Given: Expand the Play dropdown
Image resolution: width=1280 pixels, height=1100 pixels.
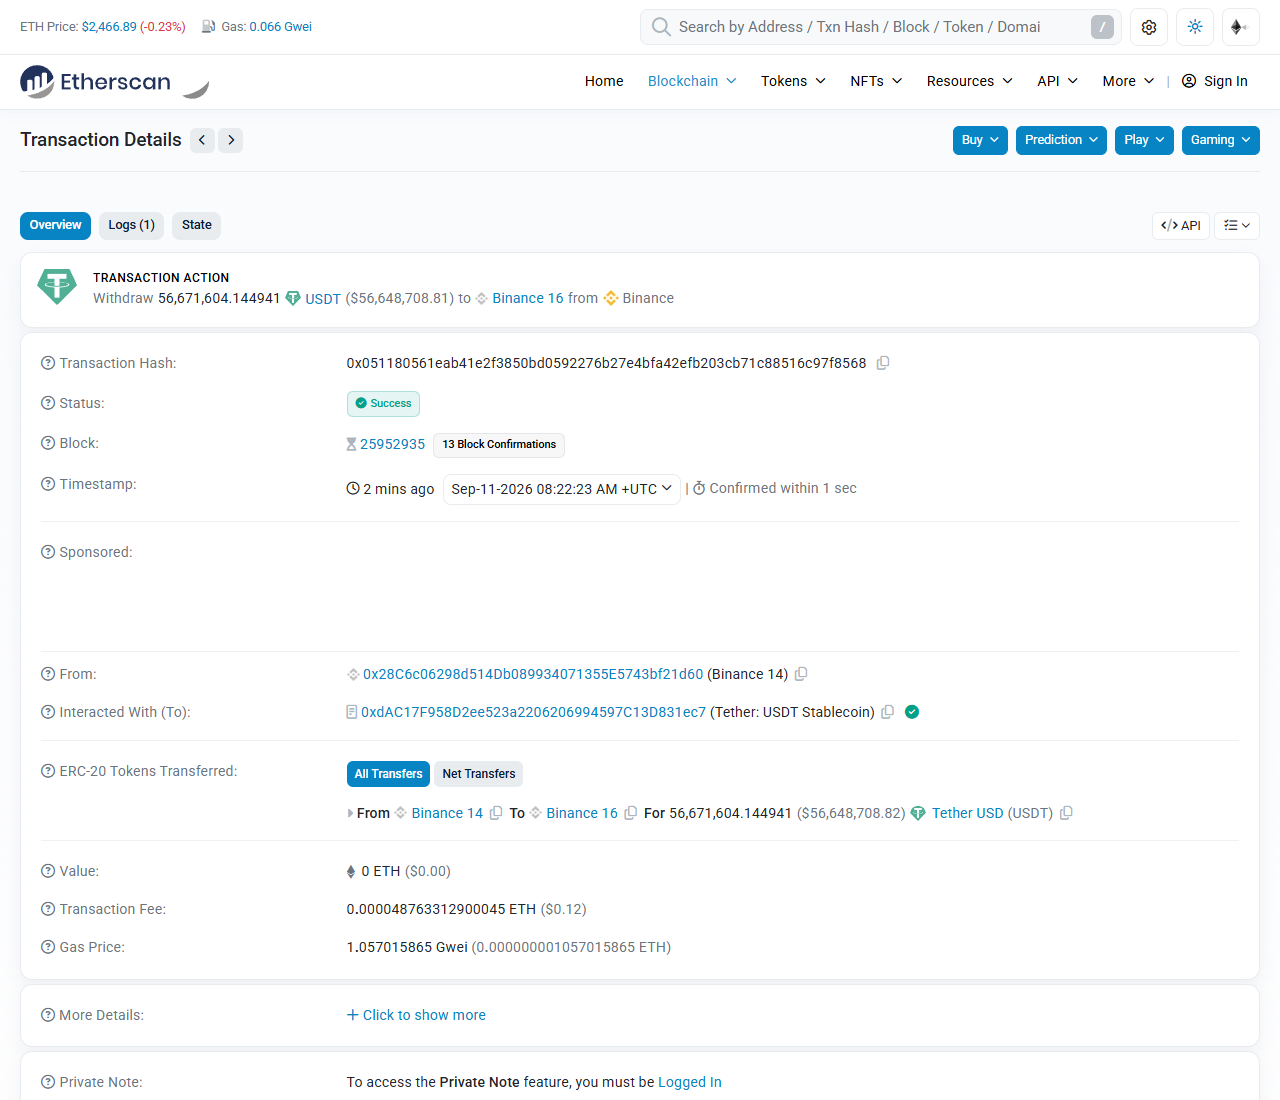Looking at the screenshot, I should click(x=1144, y=140).
